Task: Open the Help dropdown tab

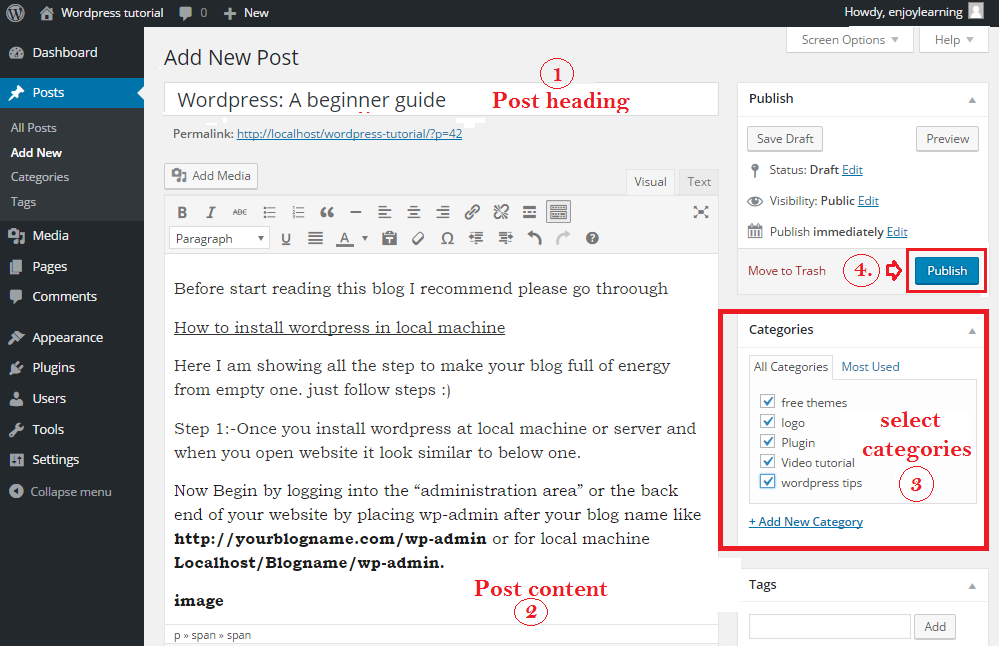Action: 954,40
